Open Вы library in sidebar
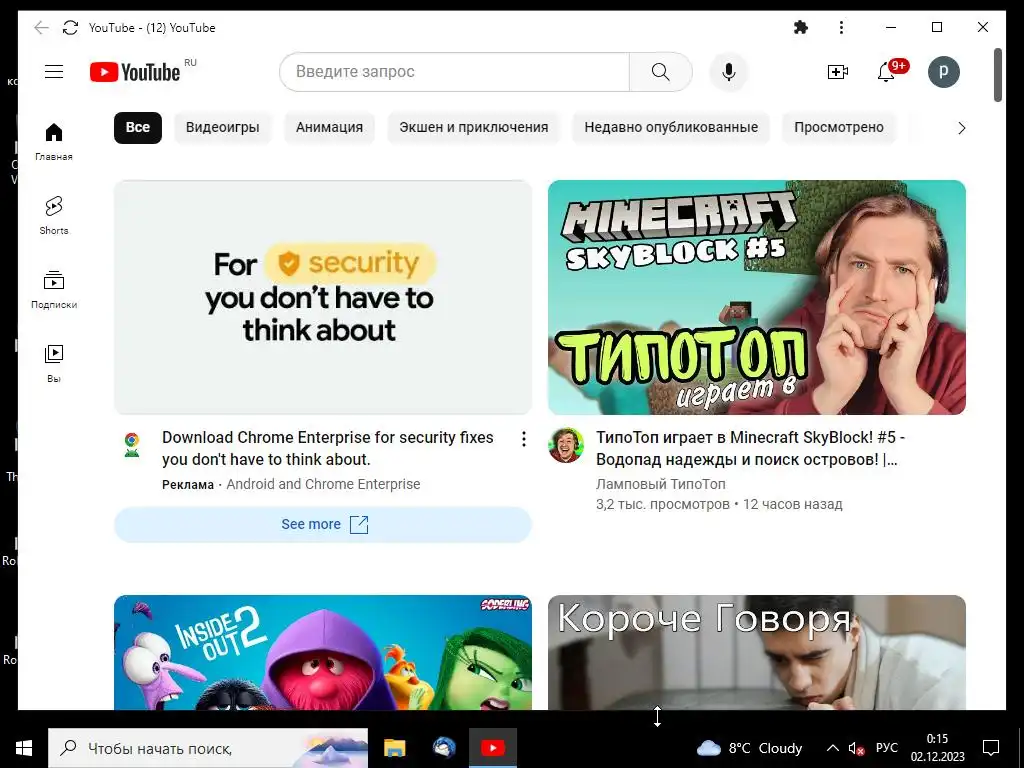 click(x=54, y=363)
